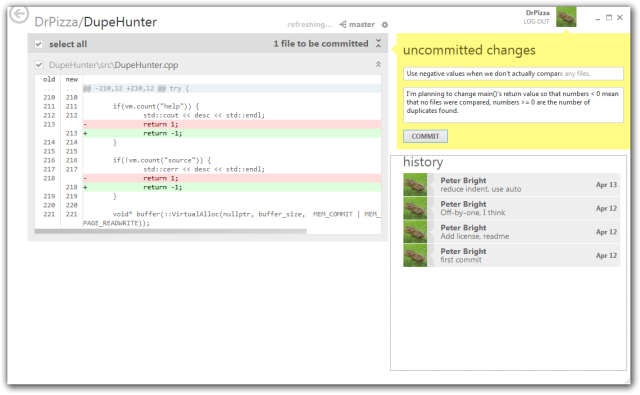Click the removed 'return 1;' line 213

(232, 124)
